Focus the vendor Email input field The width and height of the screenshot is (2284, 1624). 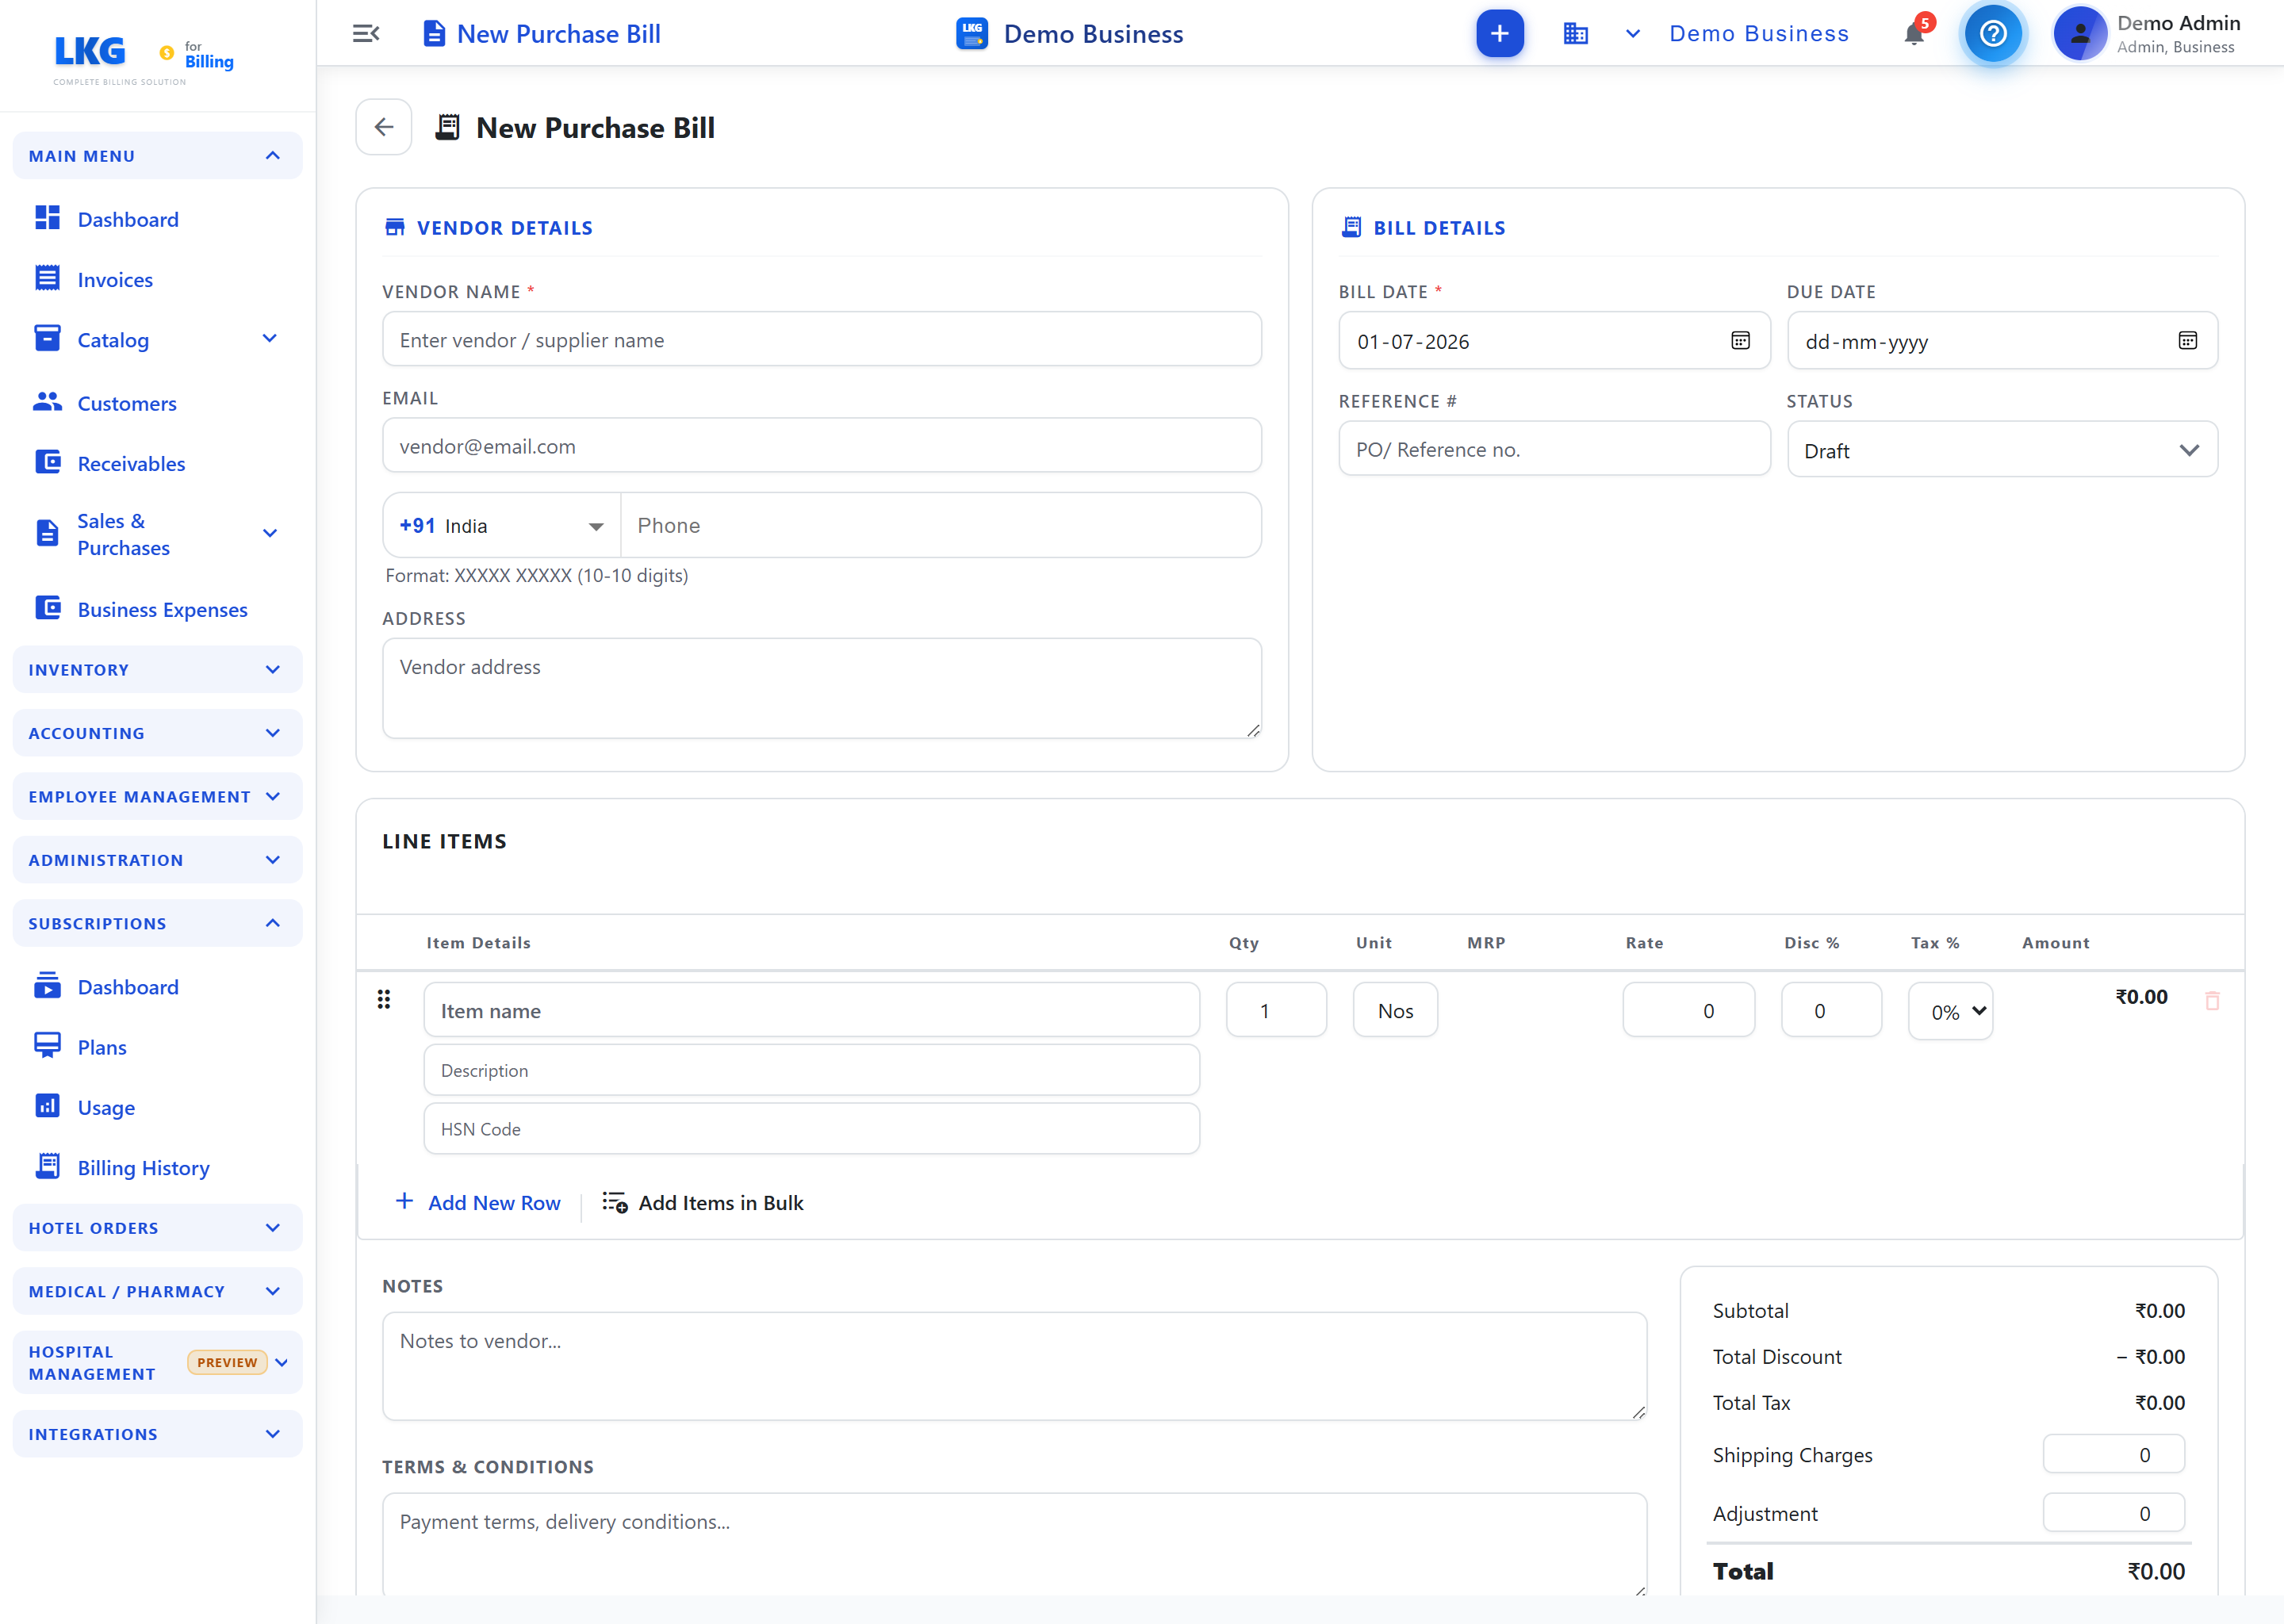821,445
